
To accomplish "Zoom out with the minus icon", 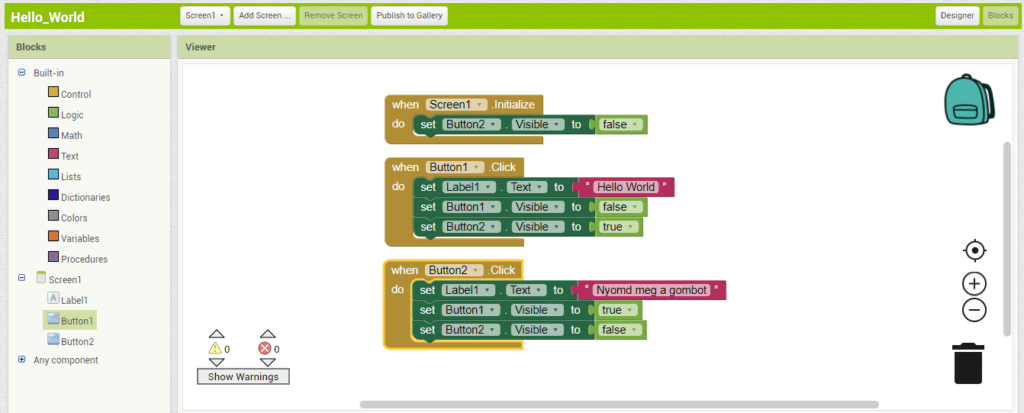I will 974,310.
